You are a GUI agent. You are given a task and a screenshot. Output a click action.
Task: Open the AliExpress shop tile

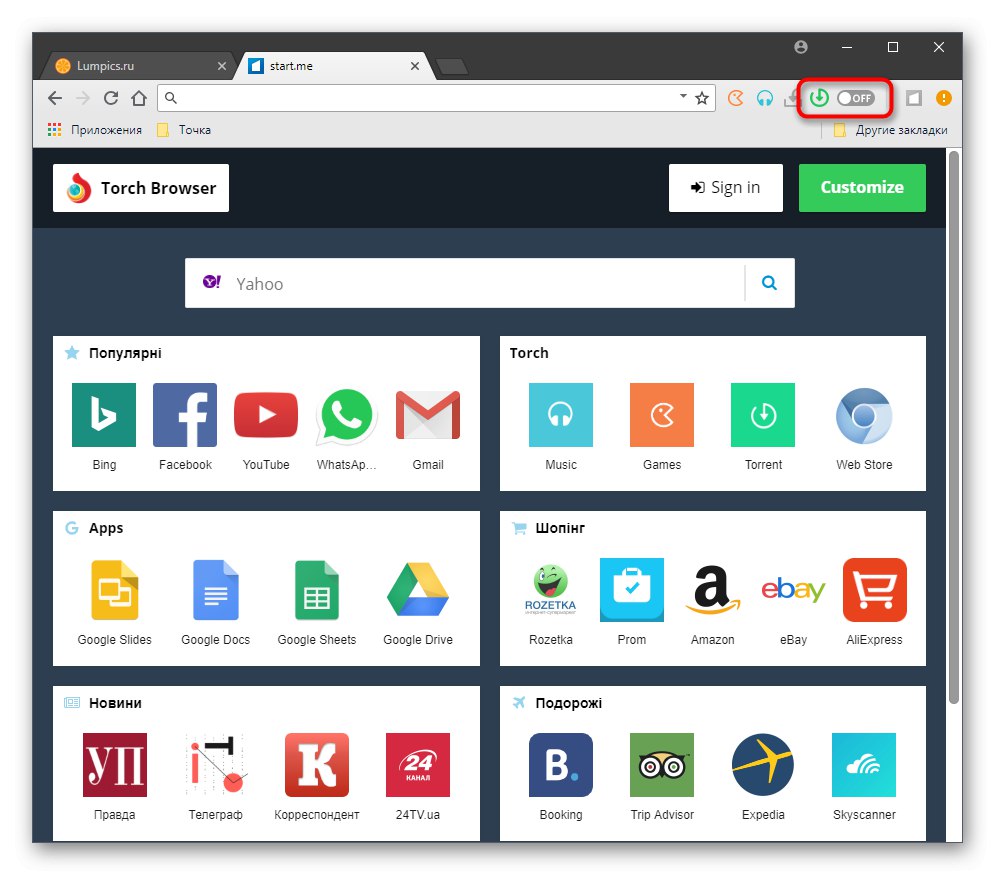[874, 590]
